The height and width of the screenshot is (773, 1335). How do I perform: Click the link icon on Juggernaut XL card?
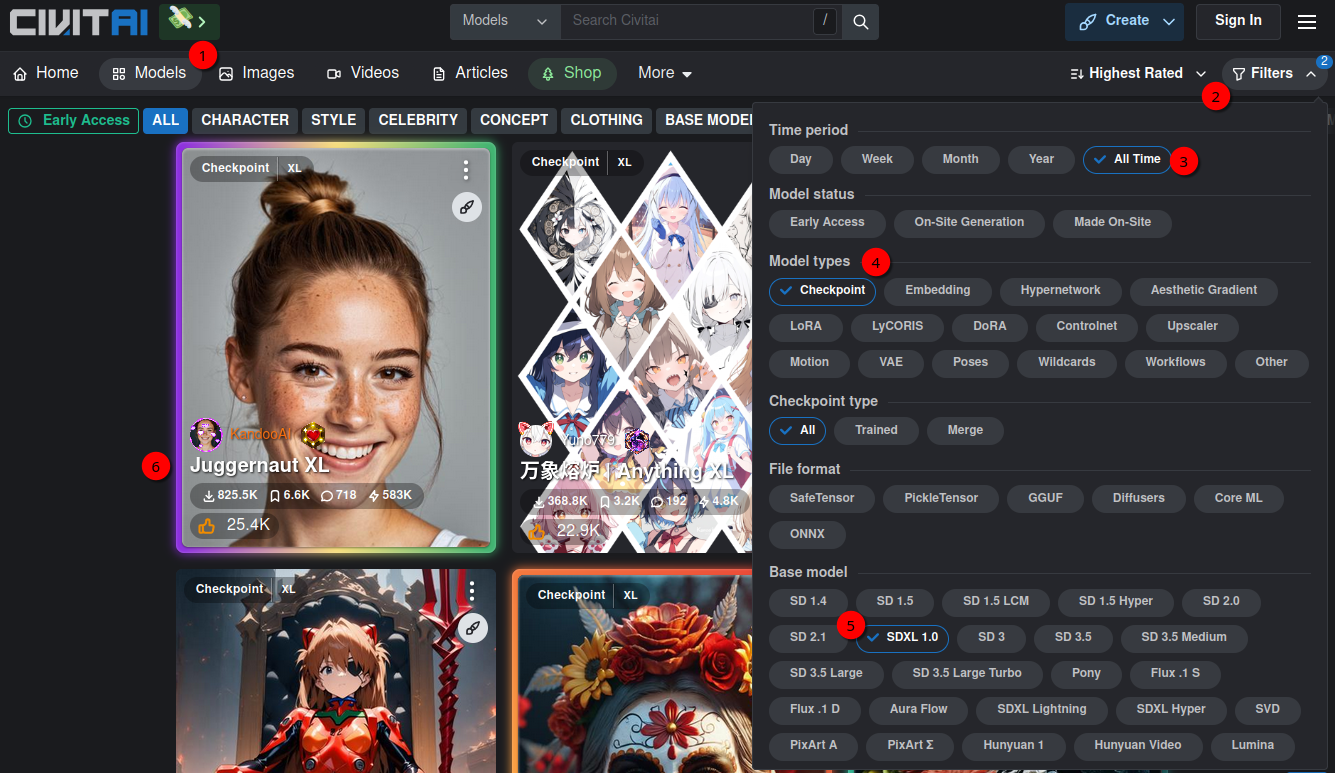(x=466, y=207)
